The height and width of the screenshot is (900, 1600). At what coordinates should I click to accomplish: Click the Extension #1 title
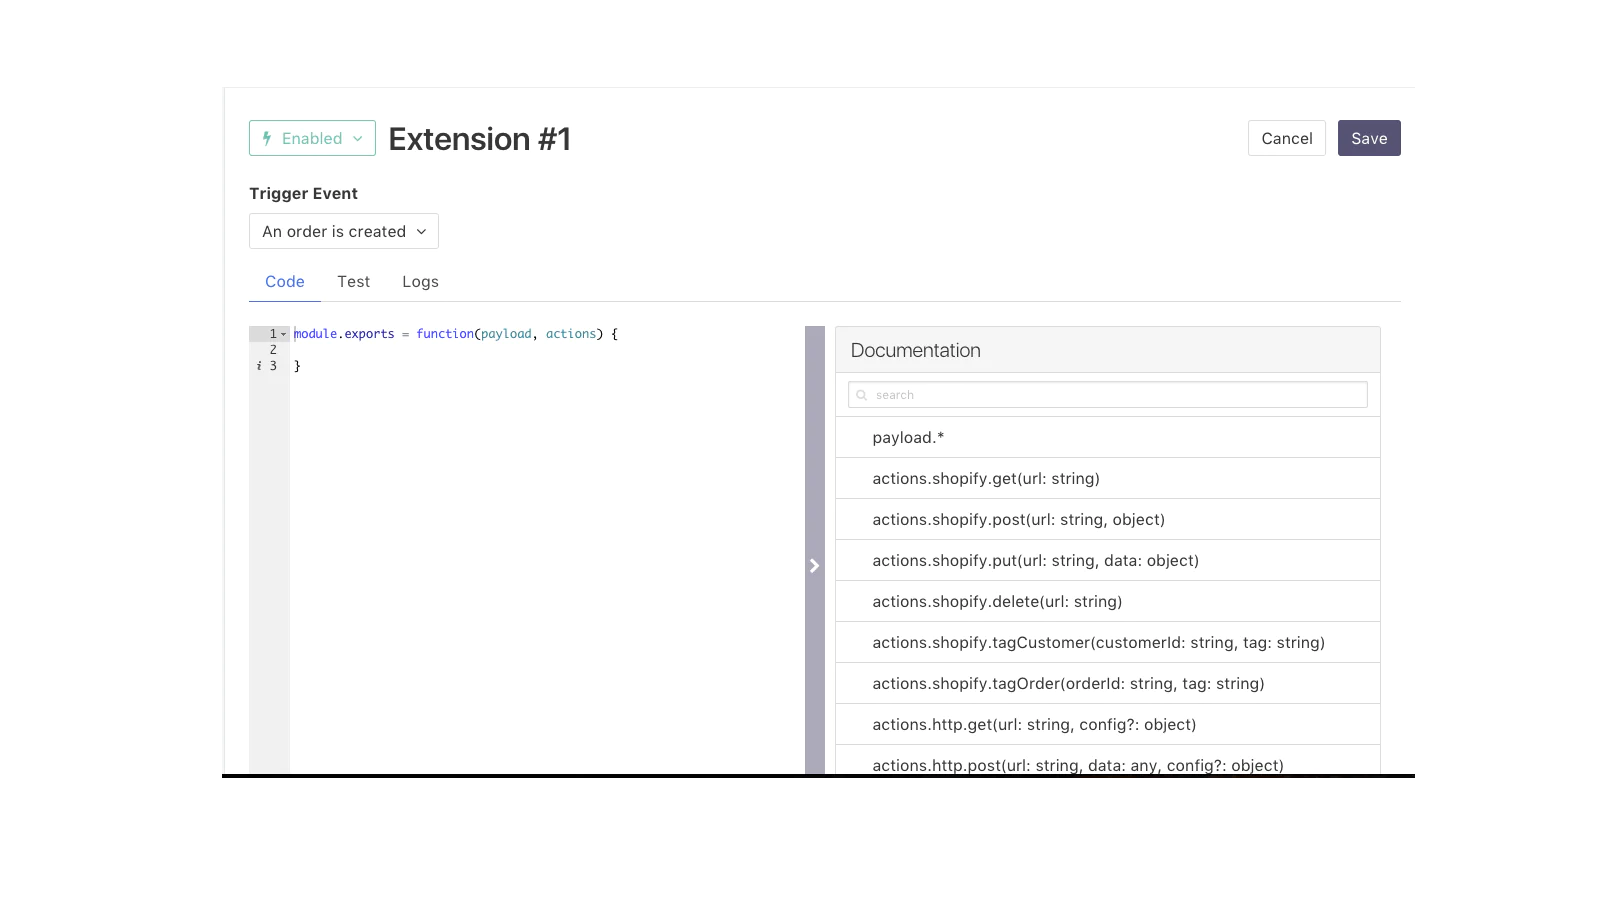479,139
